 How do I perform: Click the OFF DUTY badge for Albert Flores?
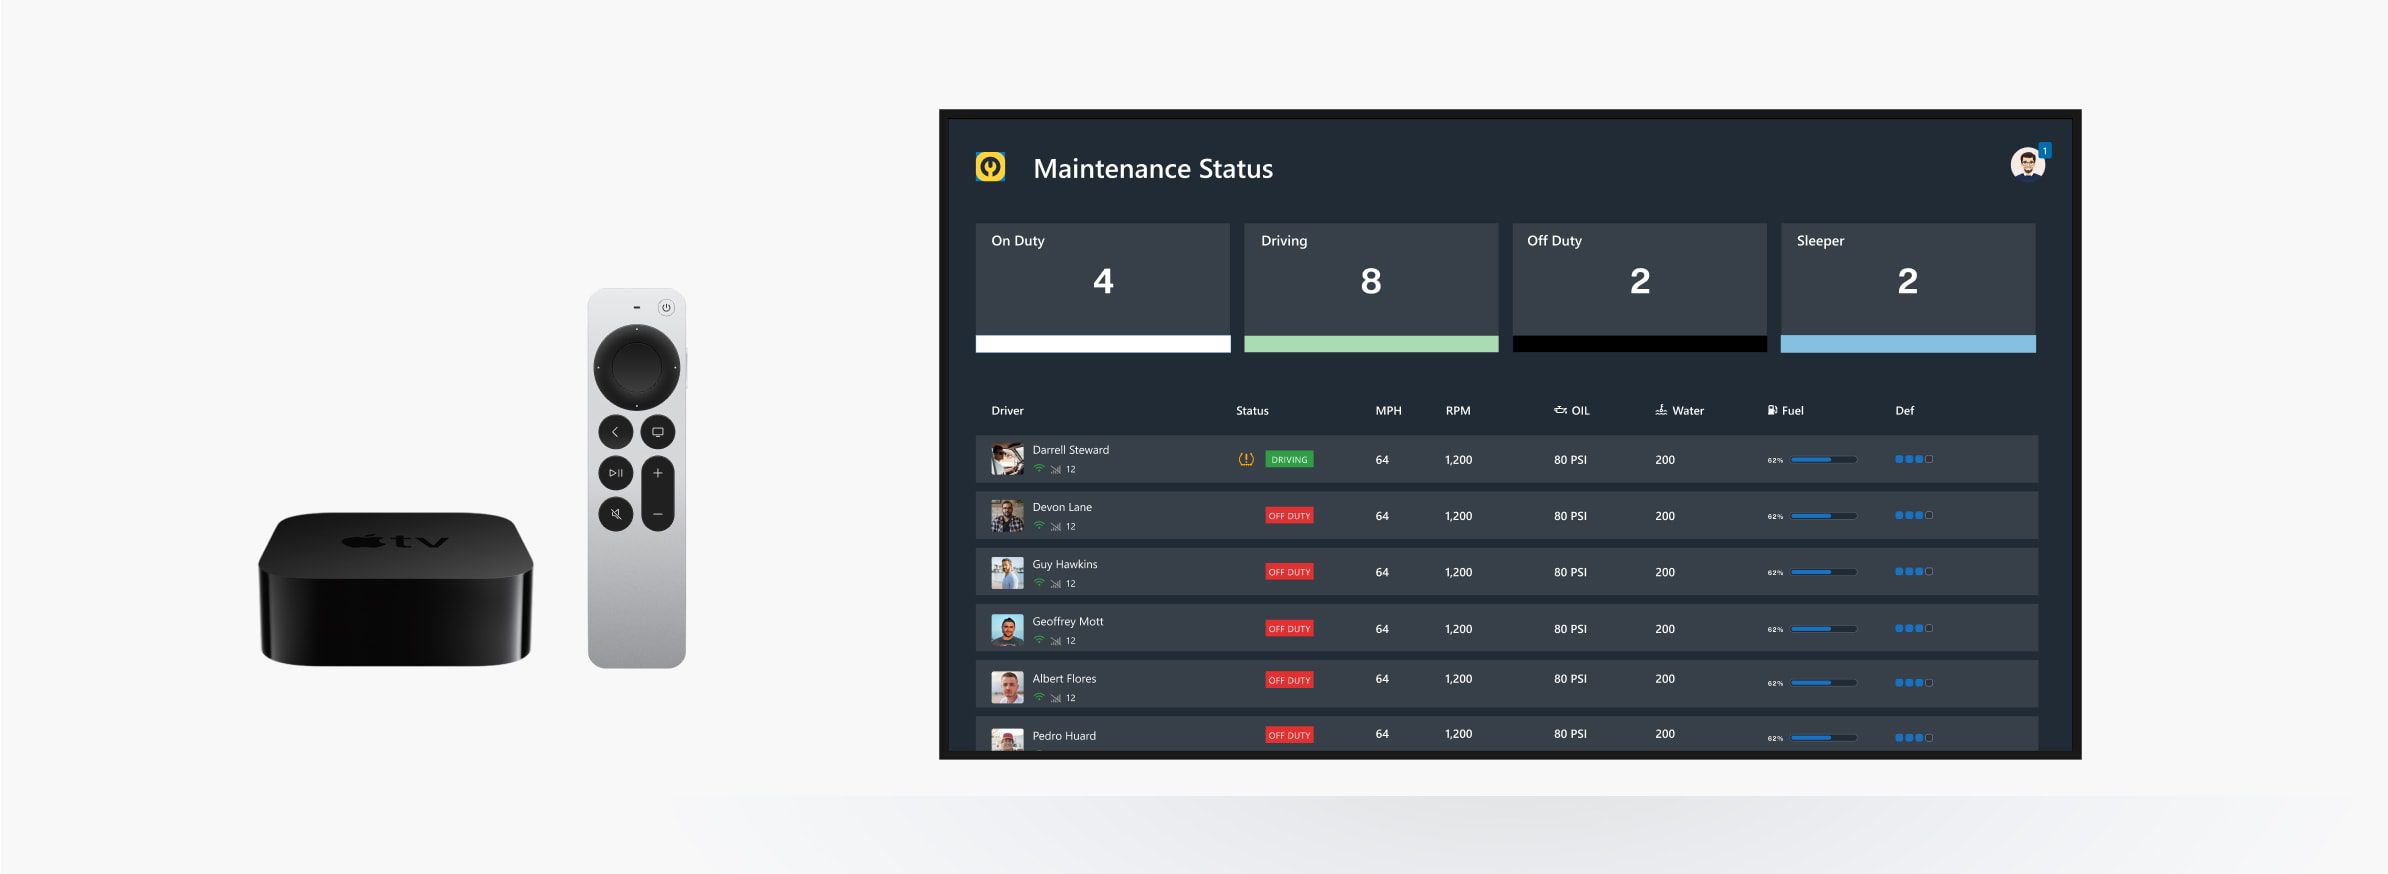[x=1289, y=680]
